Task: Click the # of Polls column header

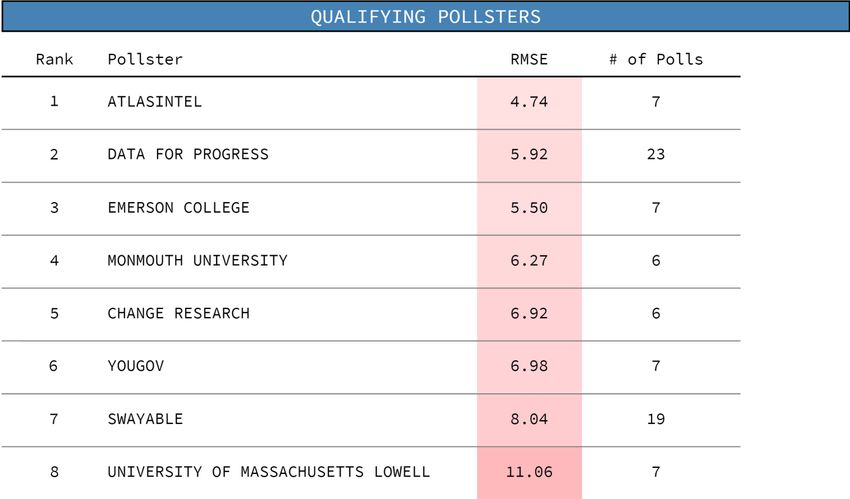Action: tap(656, 59)
